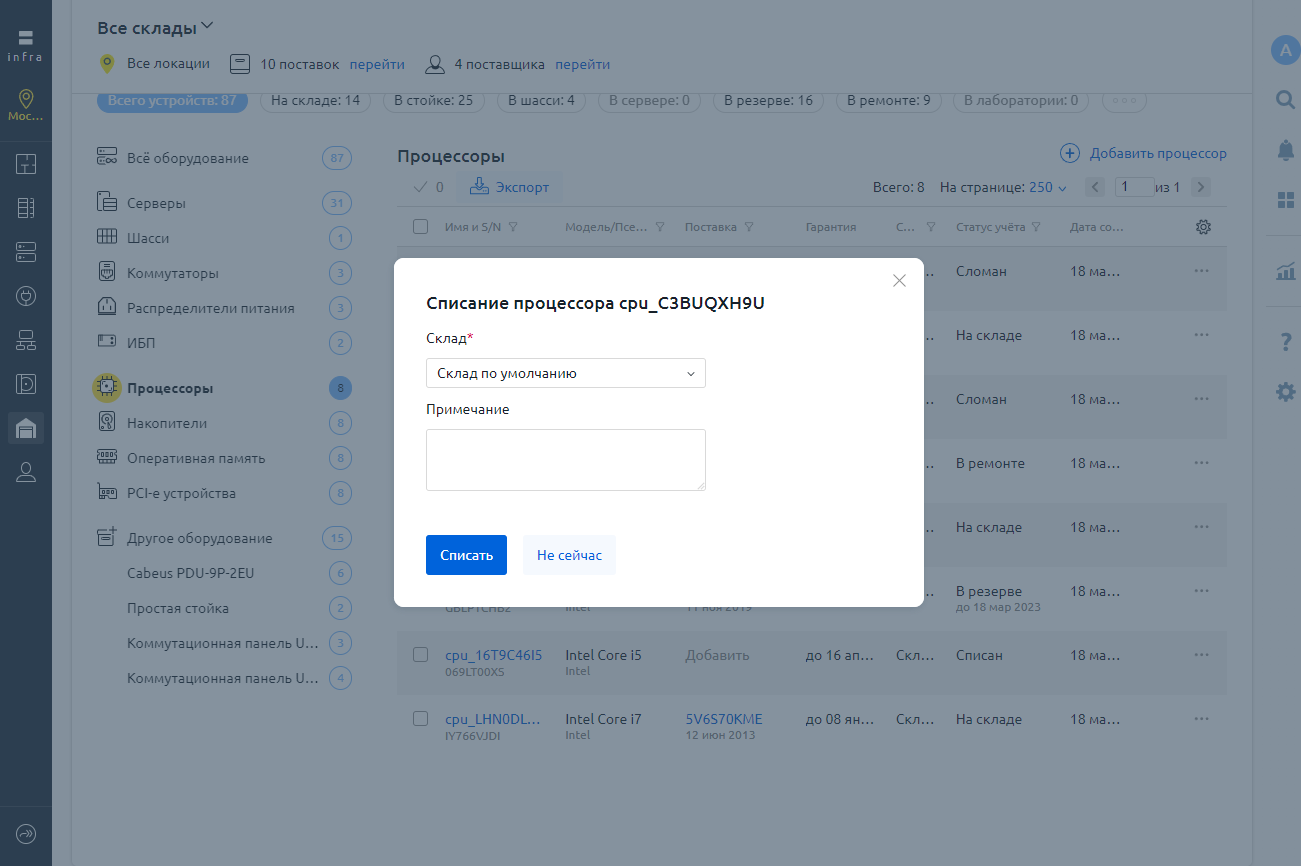Open help question mark icon
1301x866 pixels.
pos(1285,343)
